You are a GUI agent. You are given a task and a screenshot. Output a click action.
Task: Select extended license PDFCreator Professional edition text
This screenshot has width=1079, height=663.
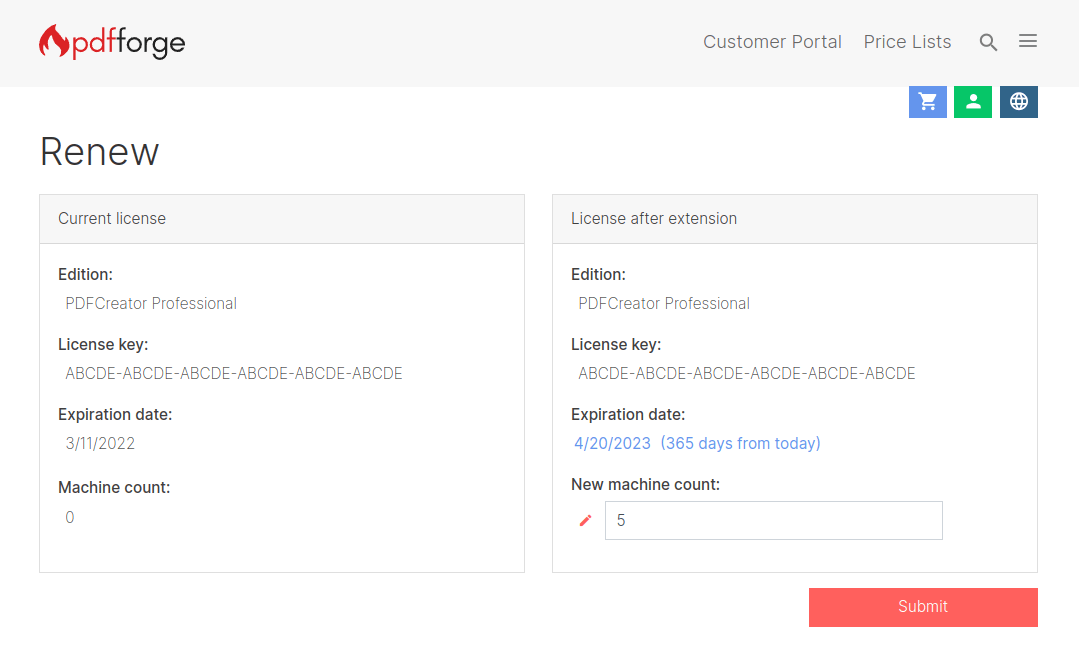(x=664, y=304)
